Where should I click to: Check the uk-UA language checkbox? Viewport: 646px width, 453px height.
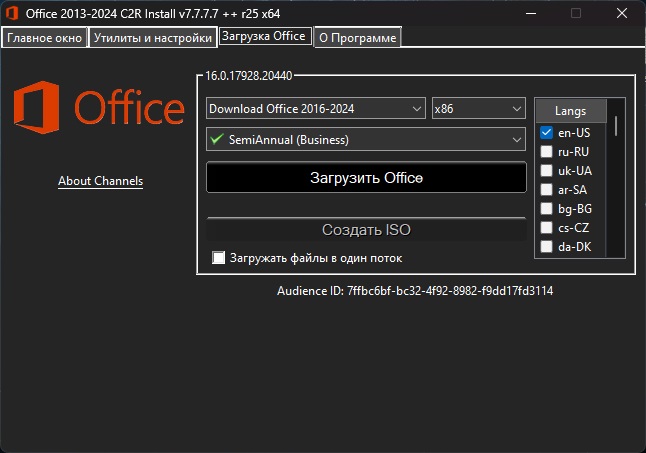(x=546, y=170)
